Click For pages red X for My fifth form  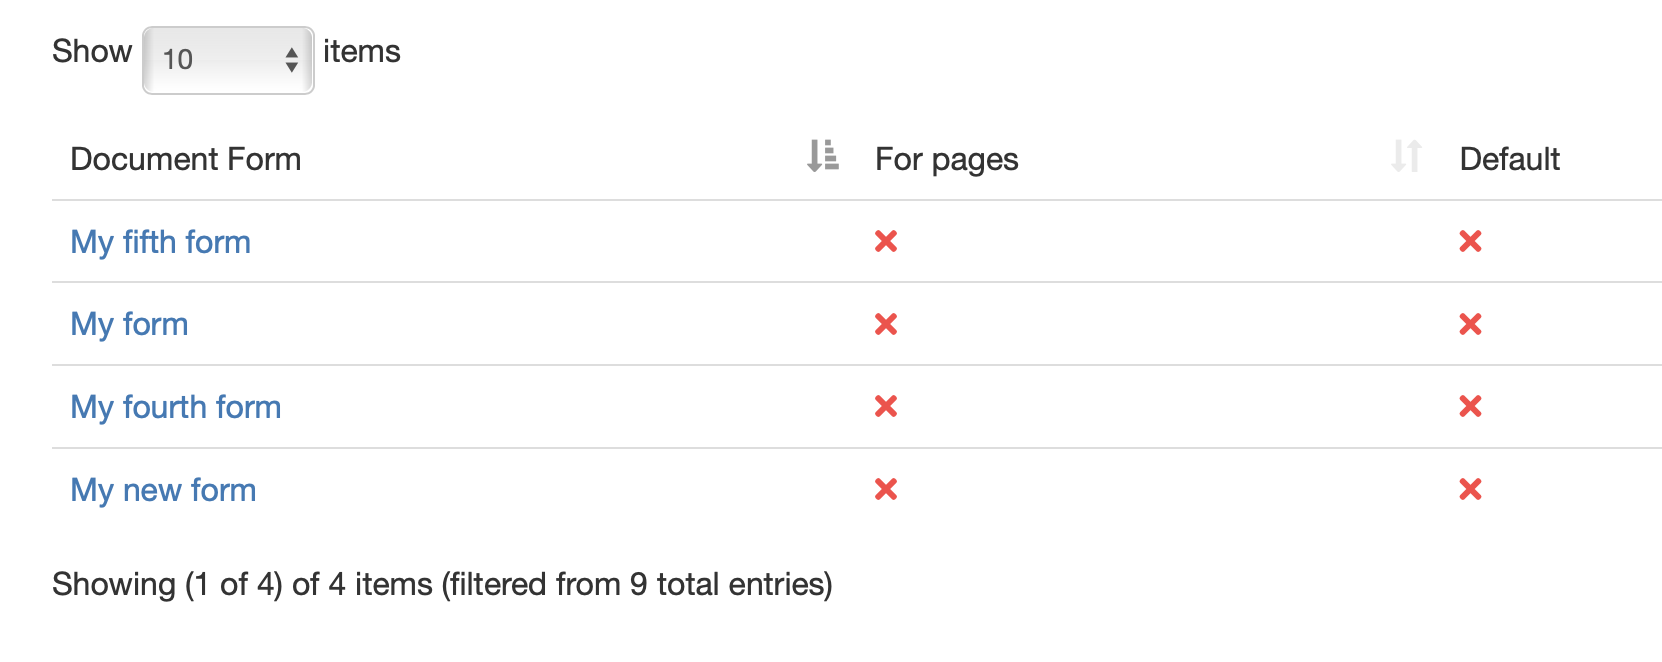886,241
